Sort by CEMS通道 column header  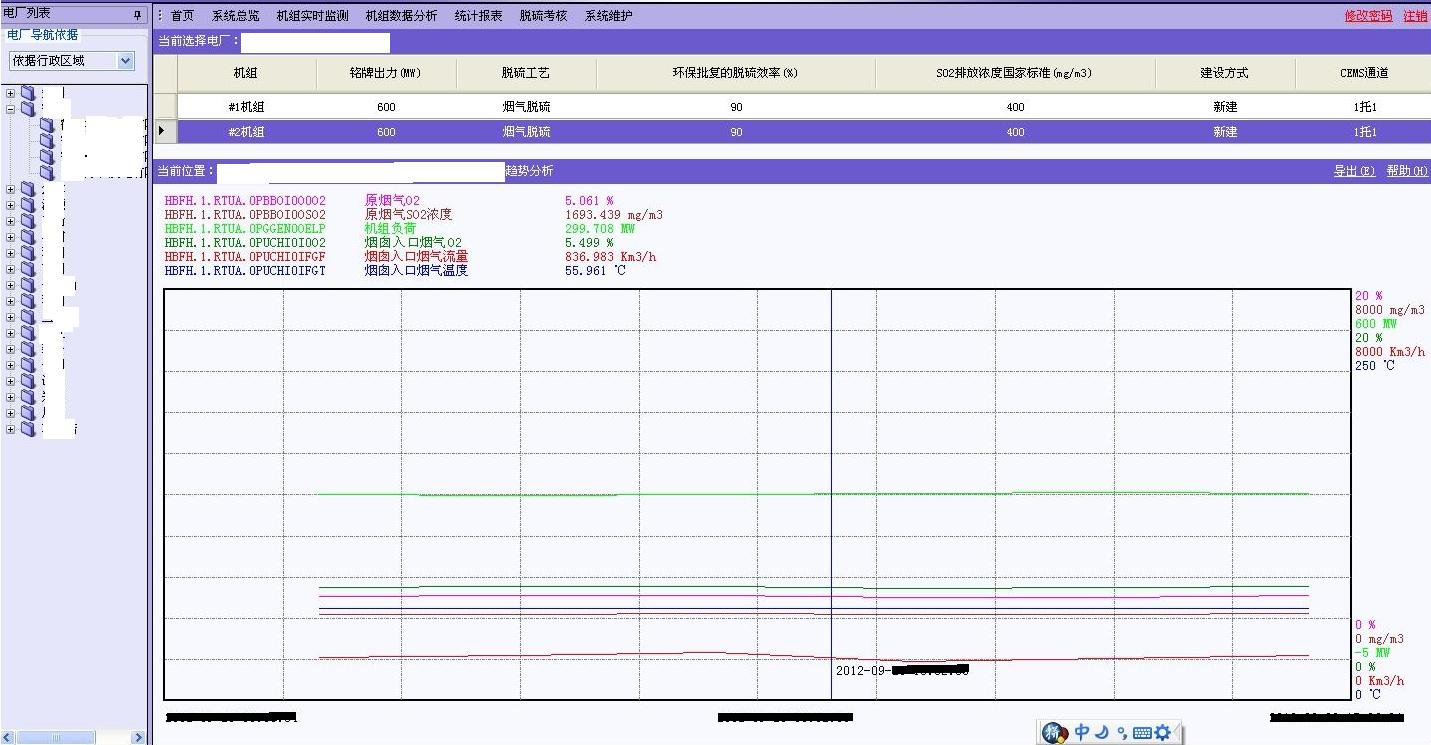click(1364, 73)
